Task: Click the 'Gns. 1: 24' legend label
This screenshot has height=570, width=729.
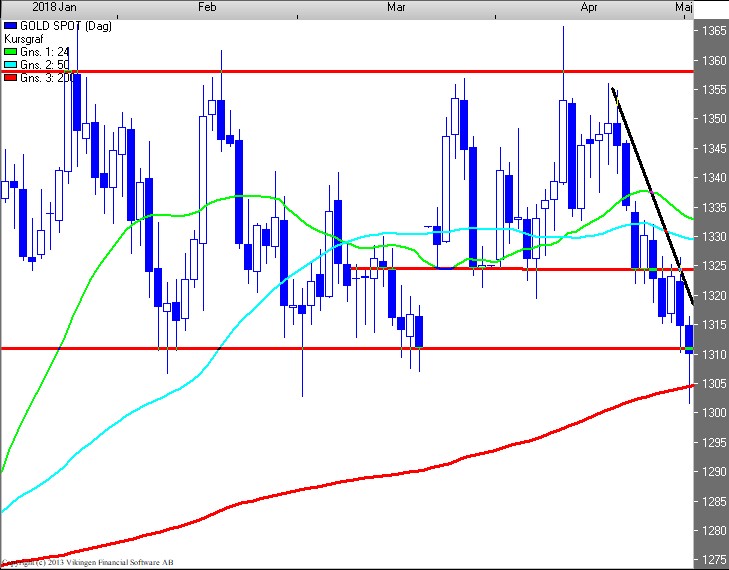Action: coord(45,52)
